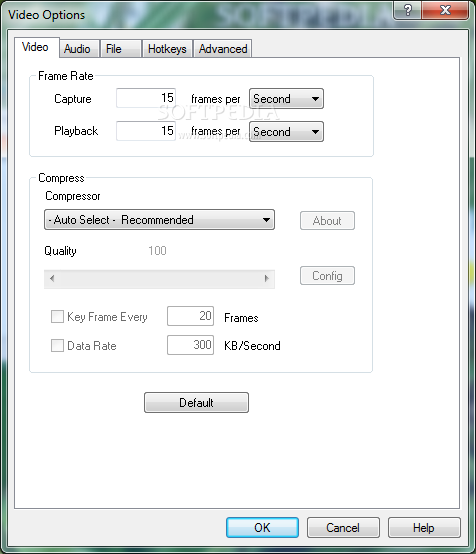Click the About compressor button
The image size is (476, 554).
tap(327, 221)
